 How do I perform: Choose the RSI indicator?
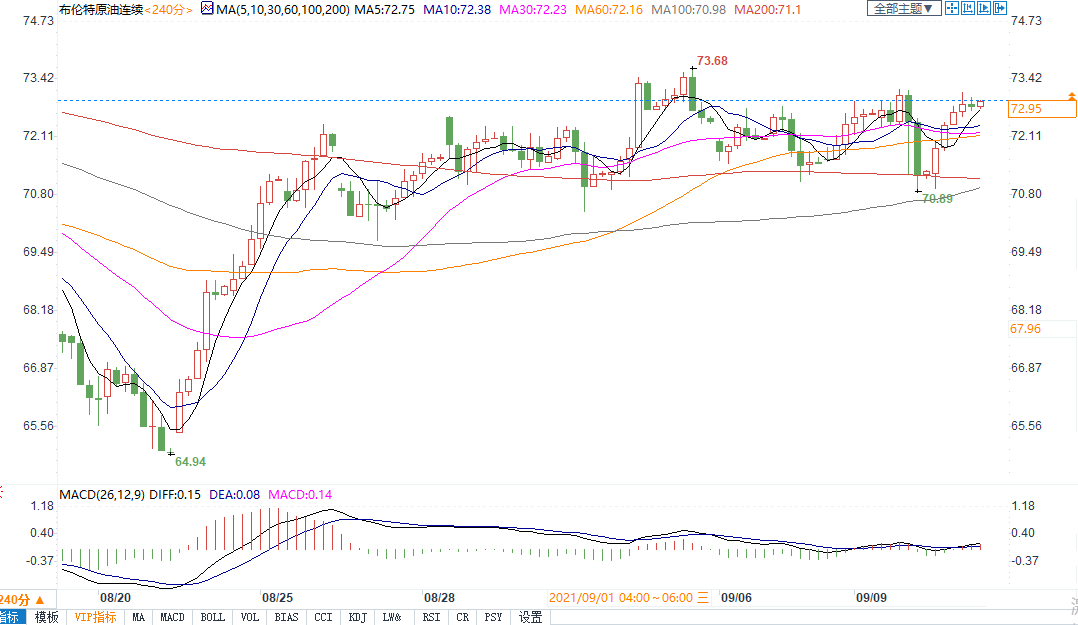431,617
